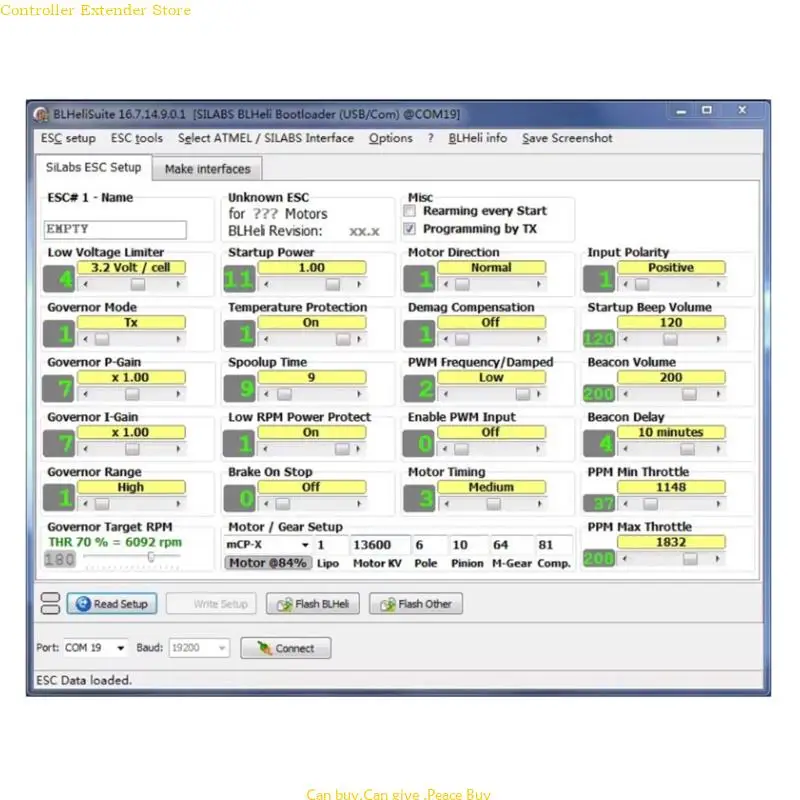Open ESC tools menu
The image size is (800, 800).
coord(137,138)
